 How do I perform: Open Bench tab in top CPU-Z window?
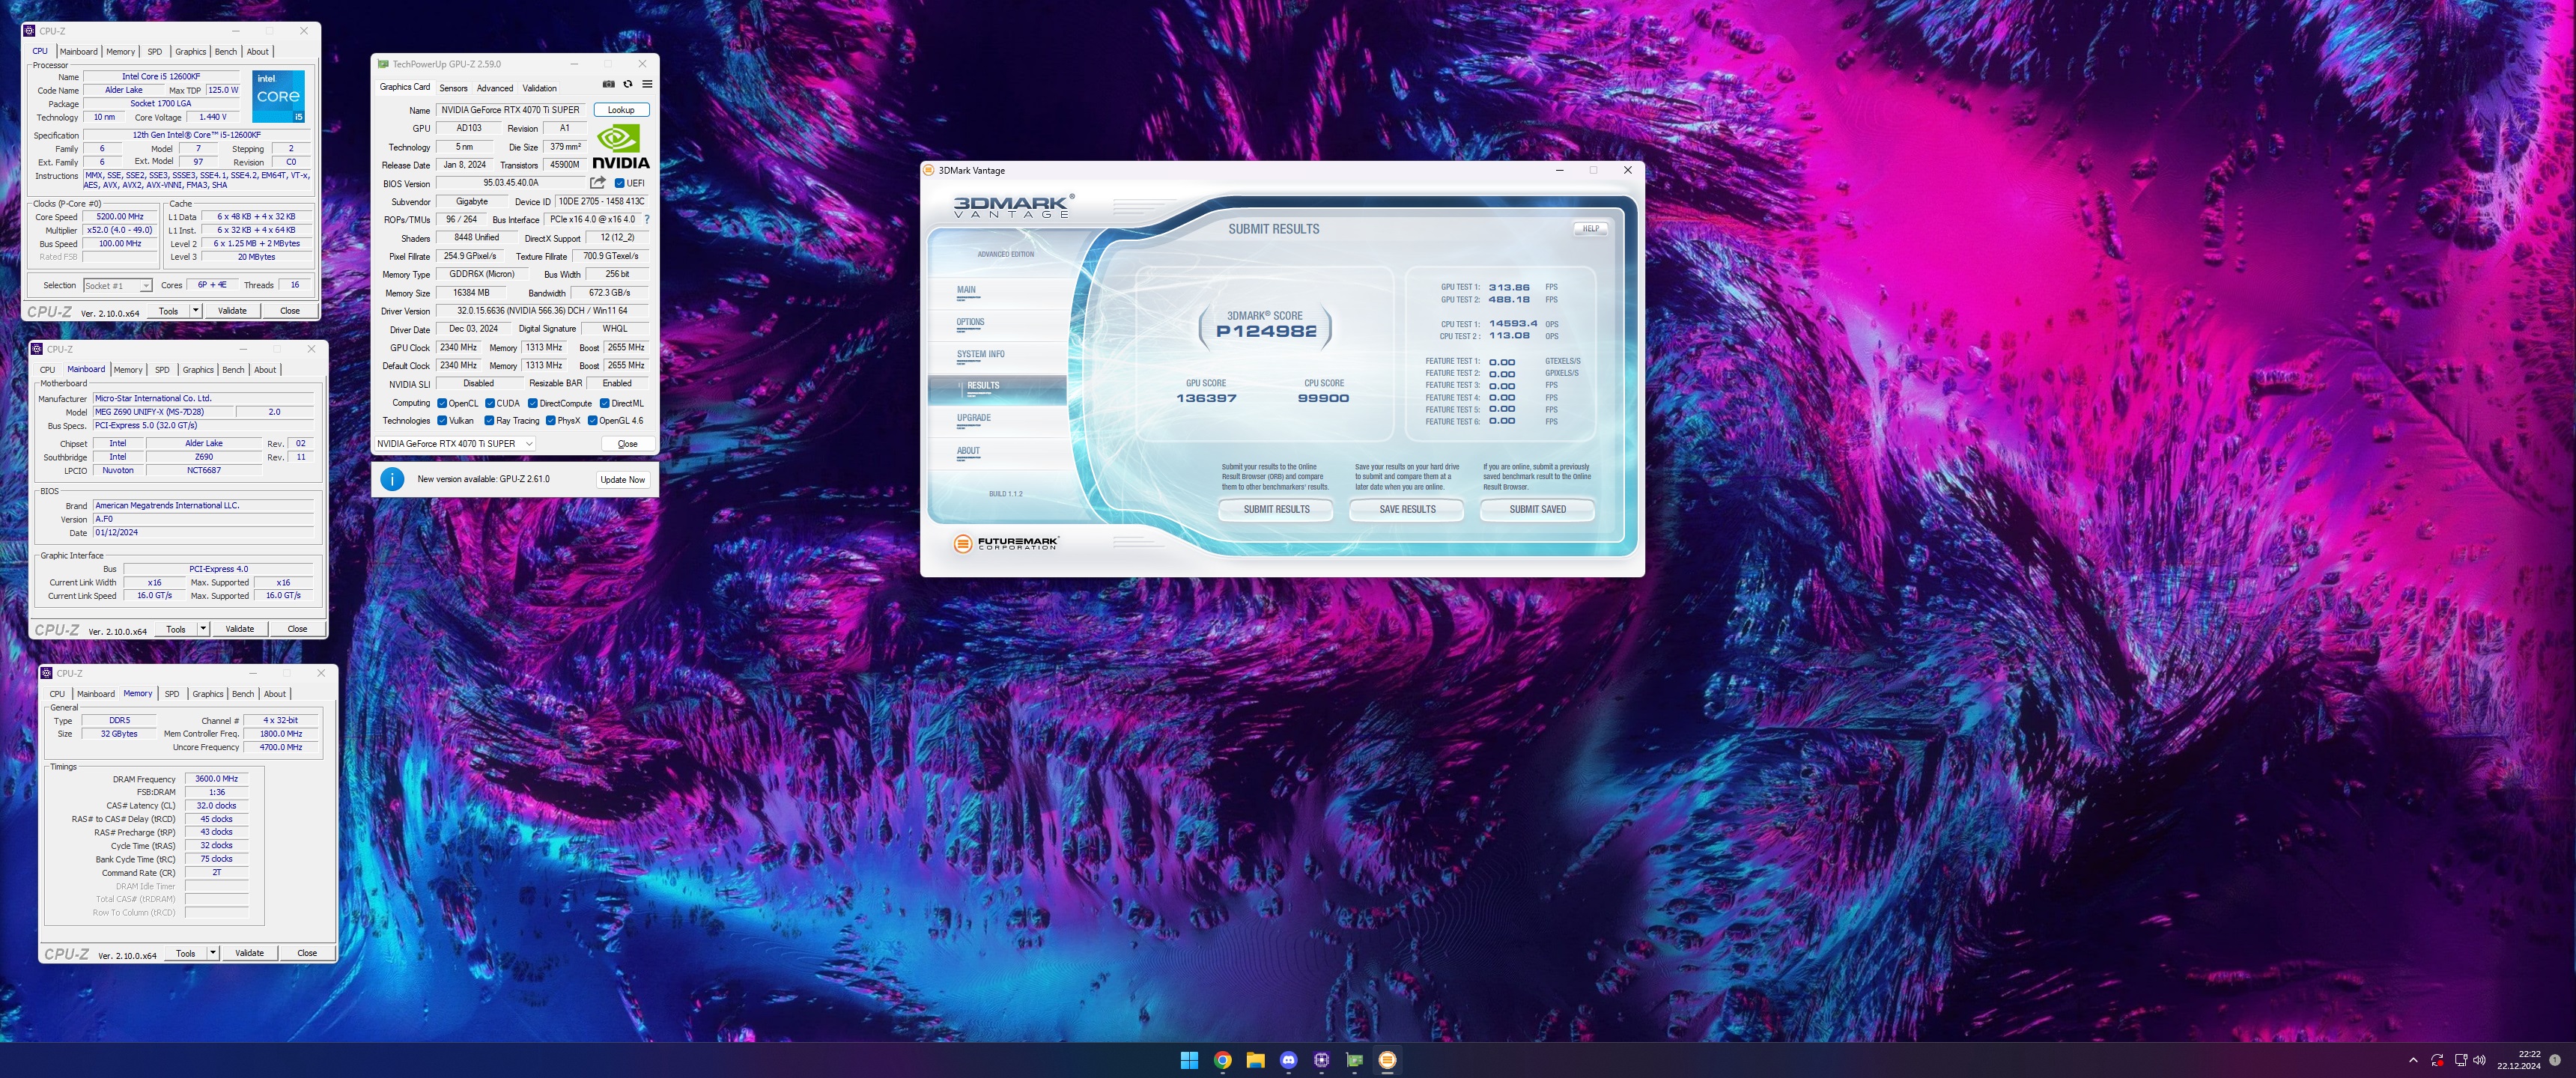coord(226,51)
